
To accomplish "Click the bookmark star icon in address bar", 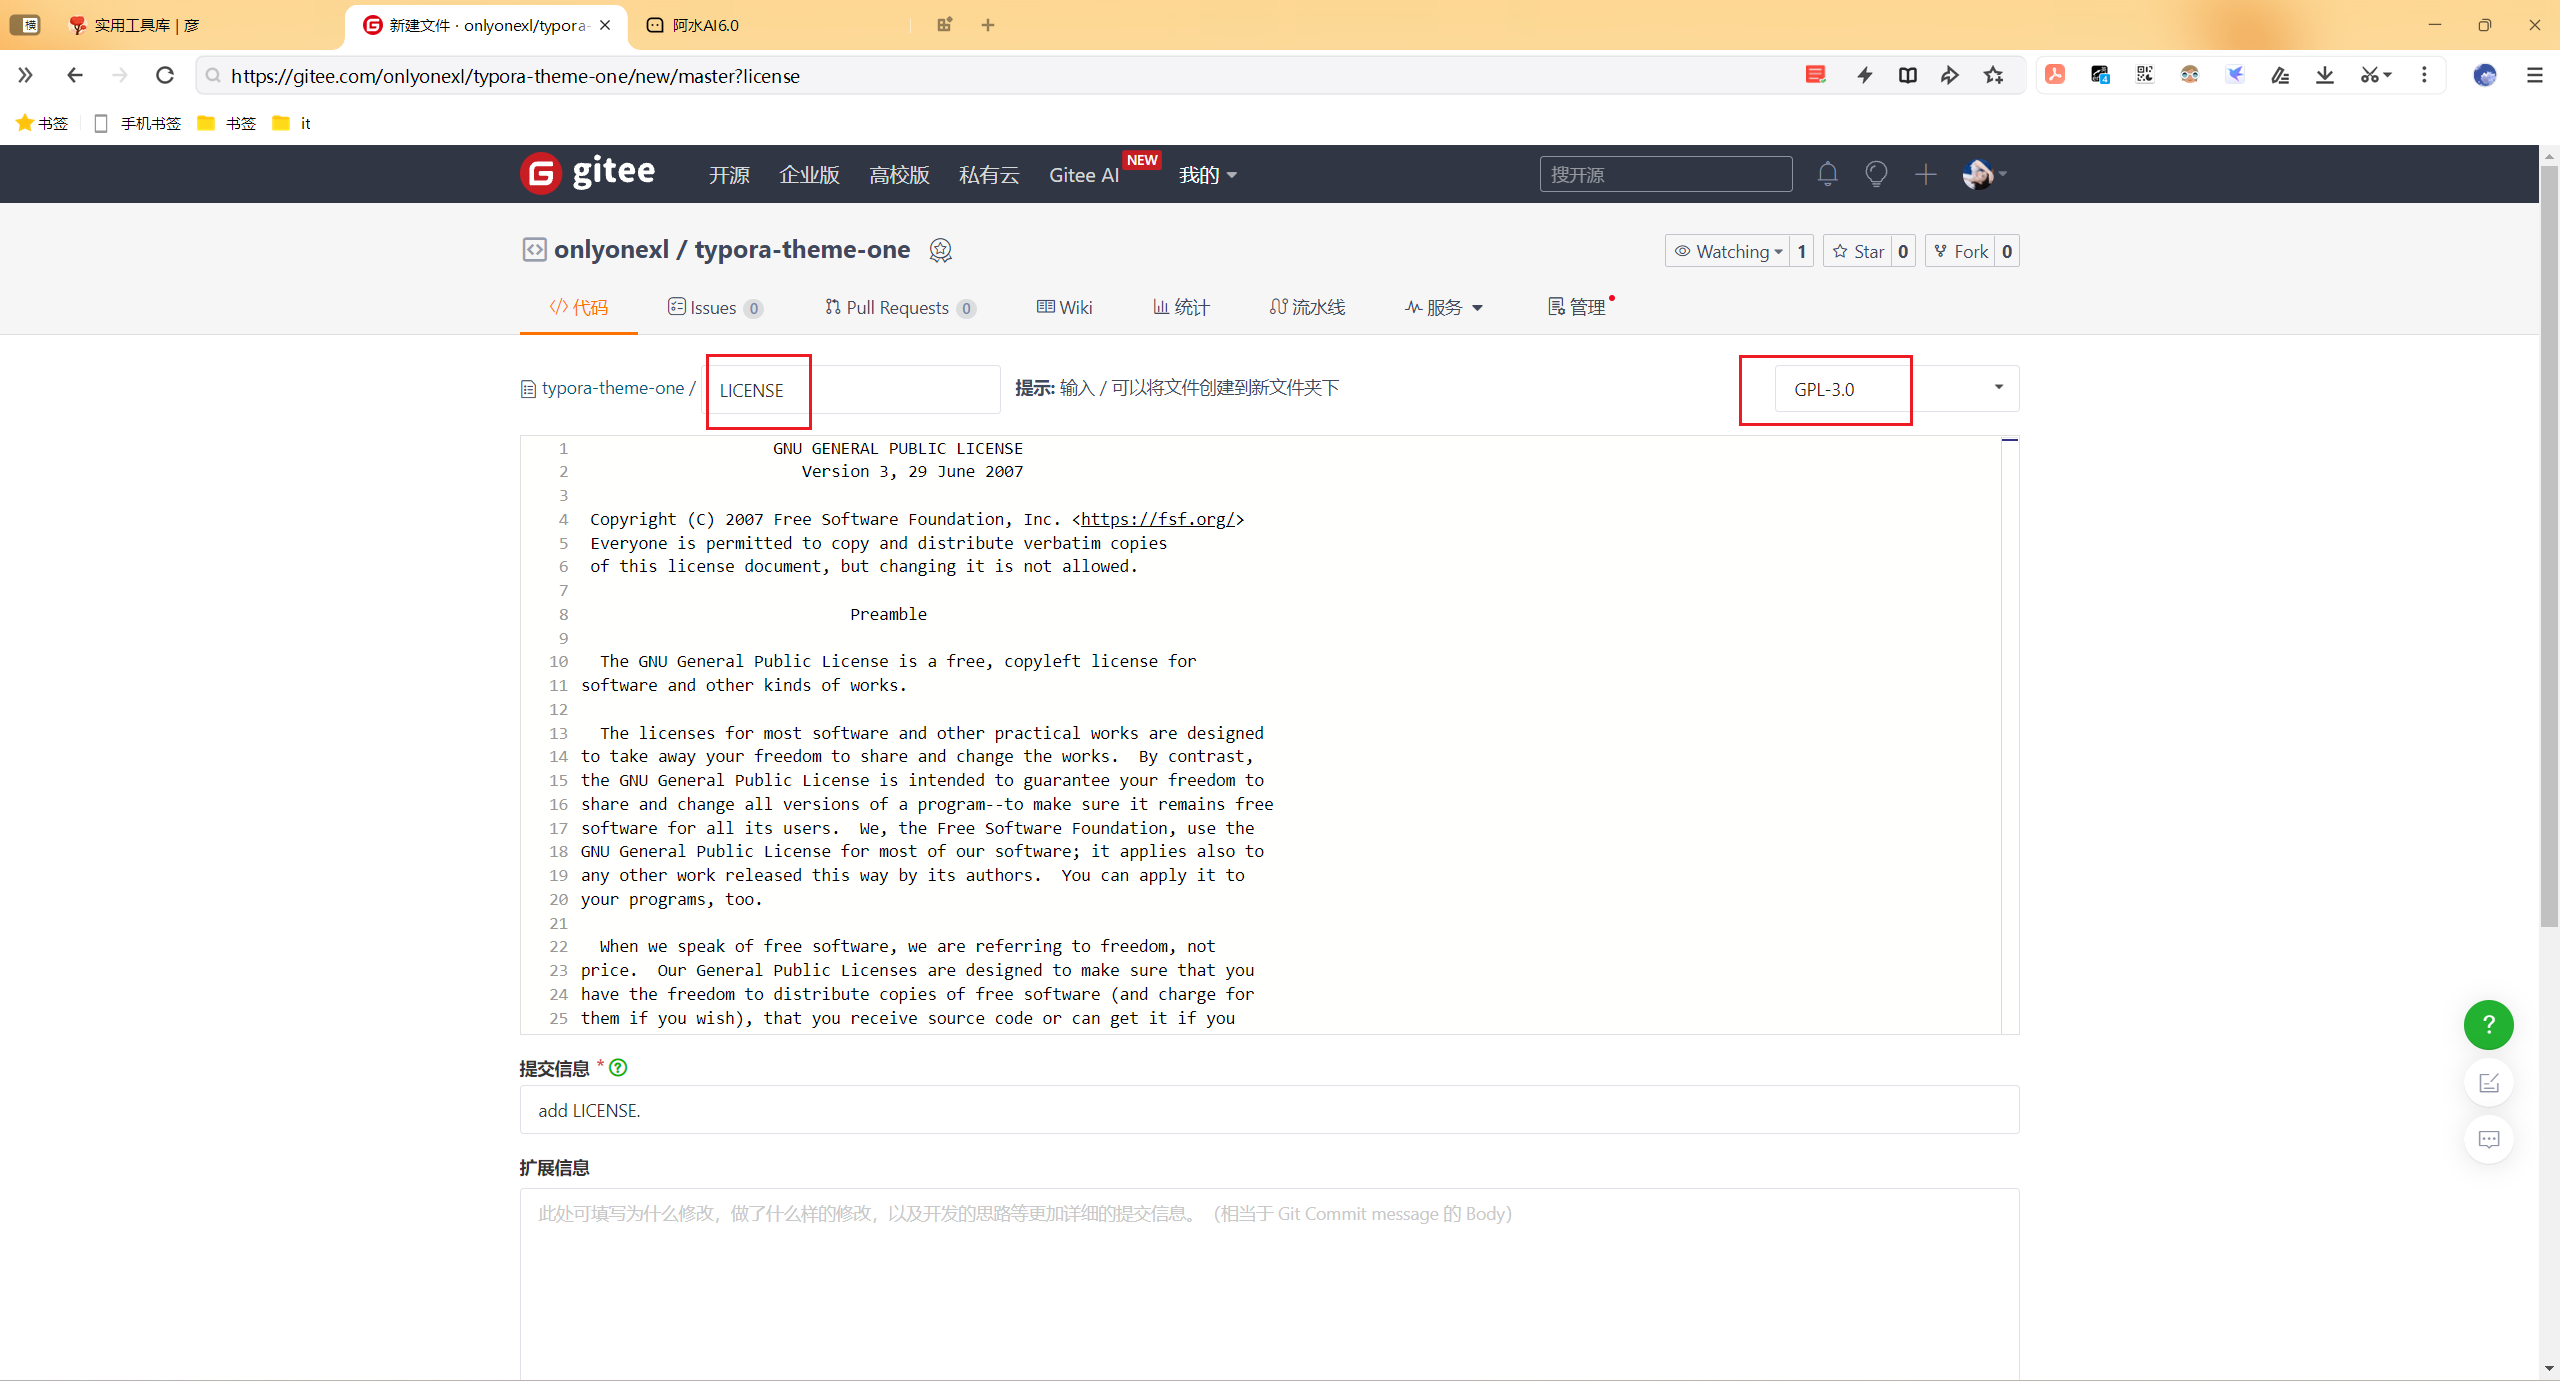I will [1993, 75].
